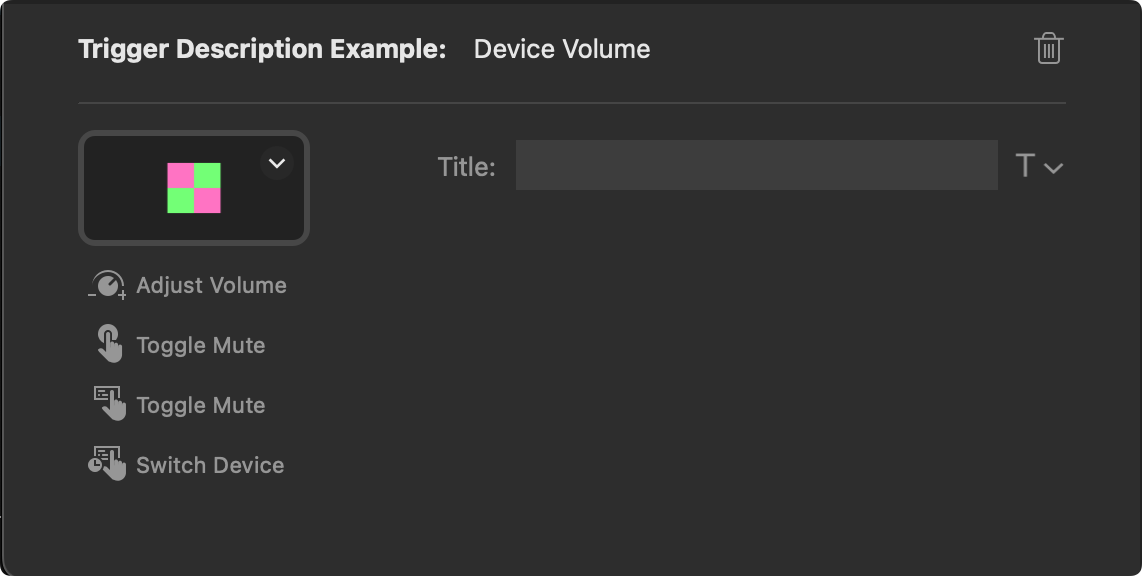Open the title font settings dropdown
The width and height of the screenshot is (1142, 576).
[x=1051, y=166]
